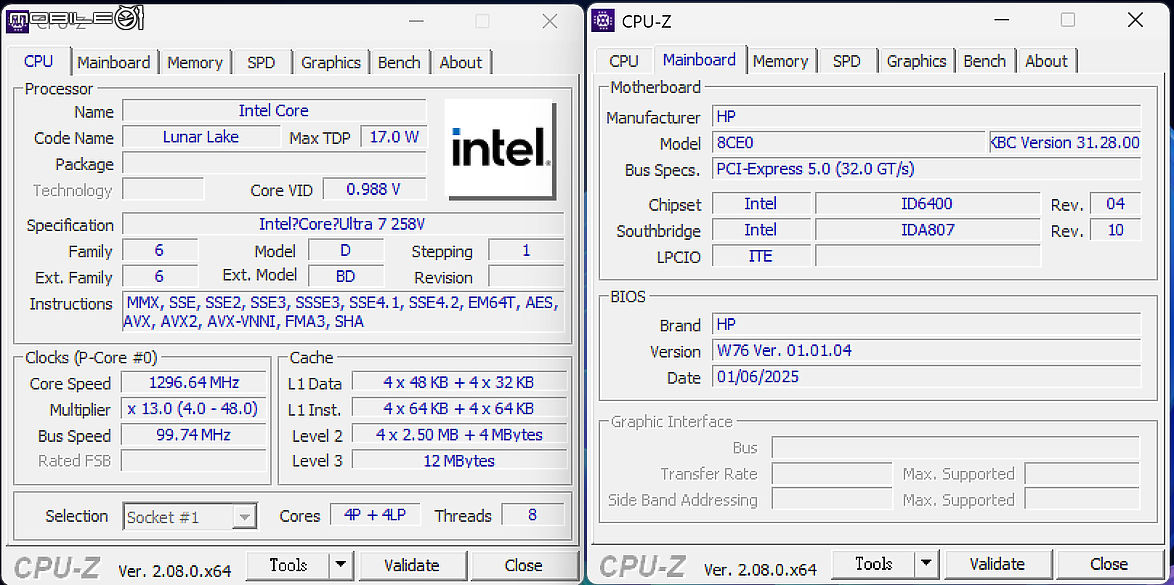The image size is (1174, 585).
Task: Expand Tools dropdown arrow in left window
Action: 341,565
